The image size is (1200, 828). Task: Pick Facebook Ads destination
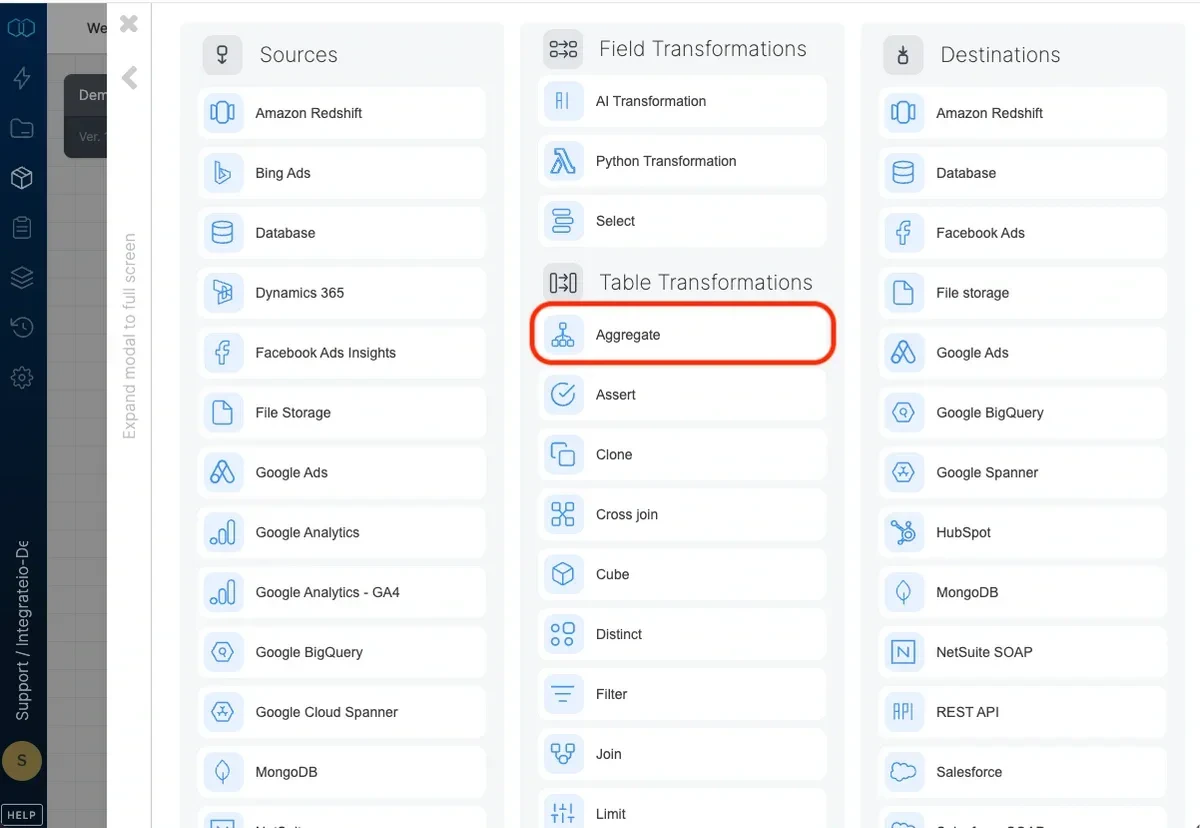(x=1023, y=233)
